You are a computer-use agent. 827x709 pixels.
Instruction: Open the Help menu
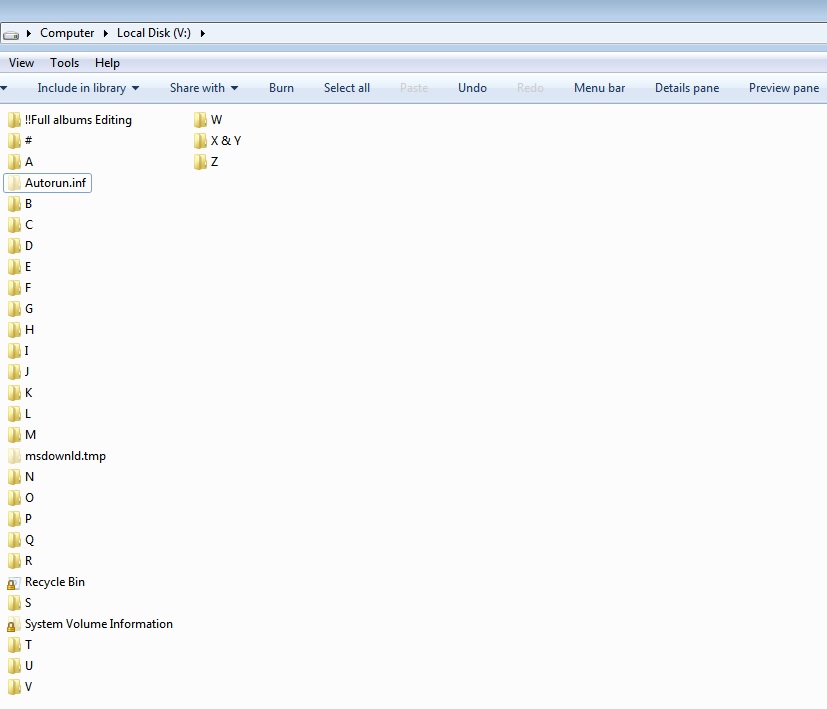tap(107, 63)
